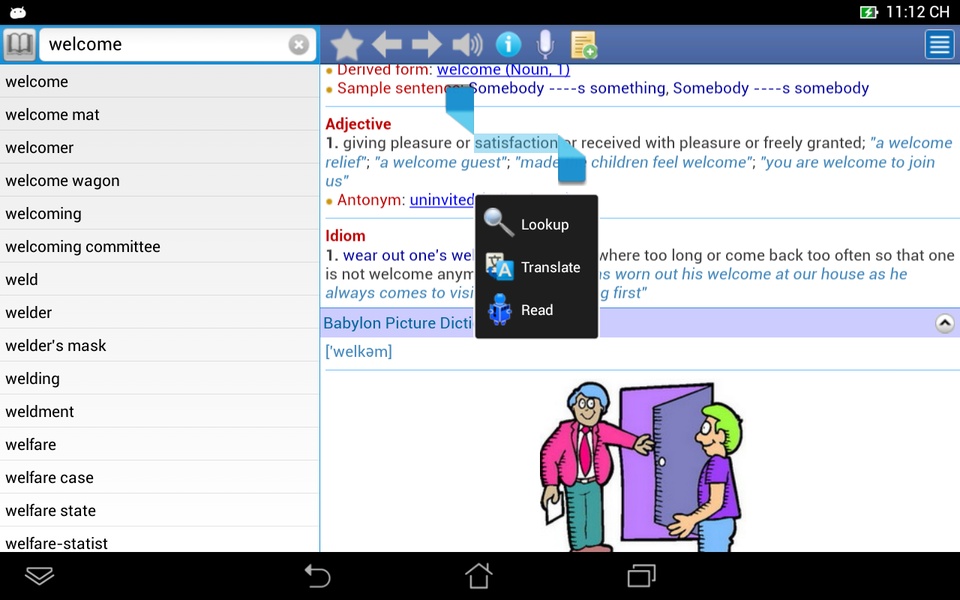Select 'welcome' in the word list
The image size is (960, 600).
pyautogui.click(x=159, y=81)
